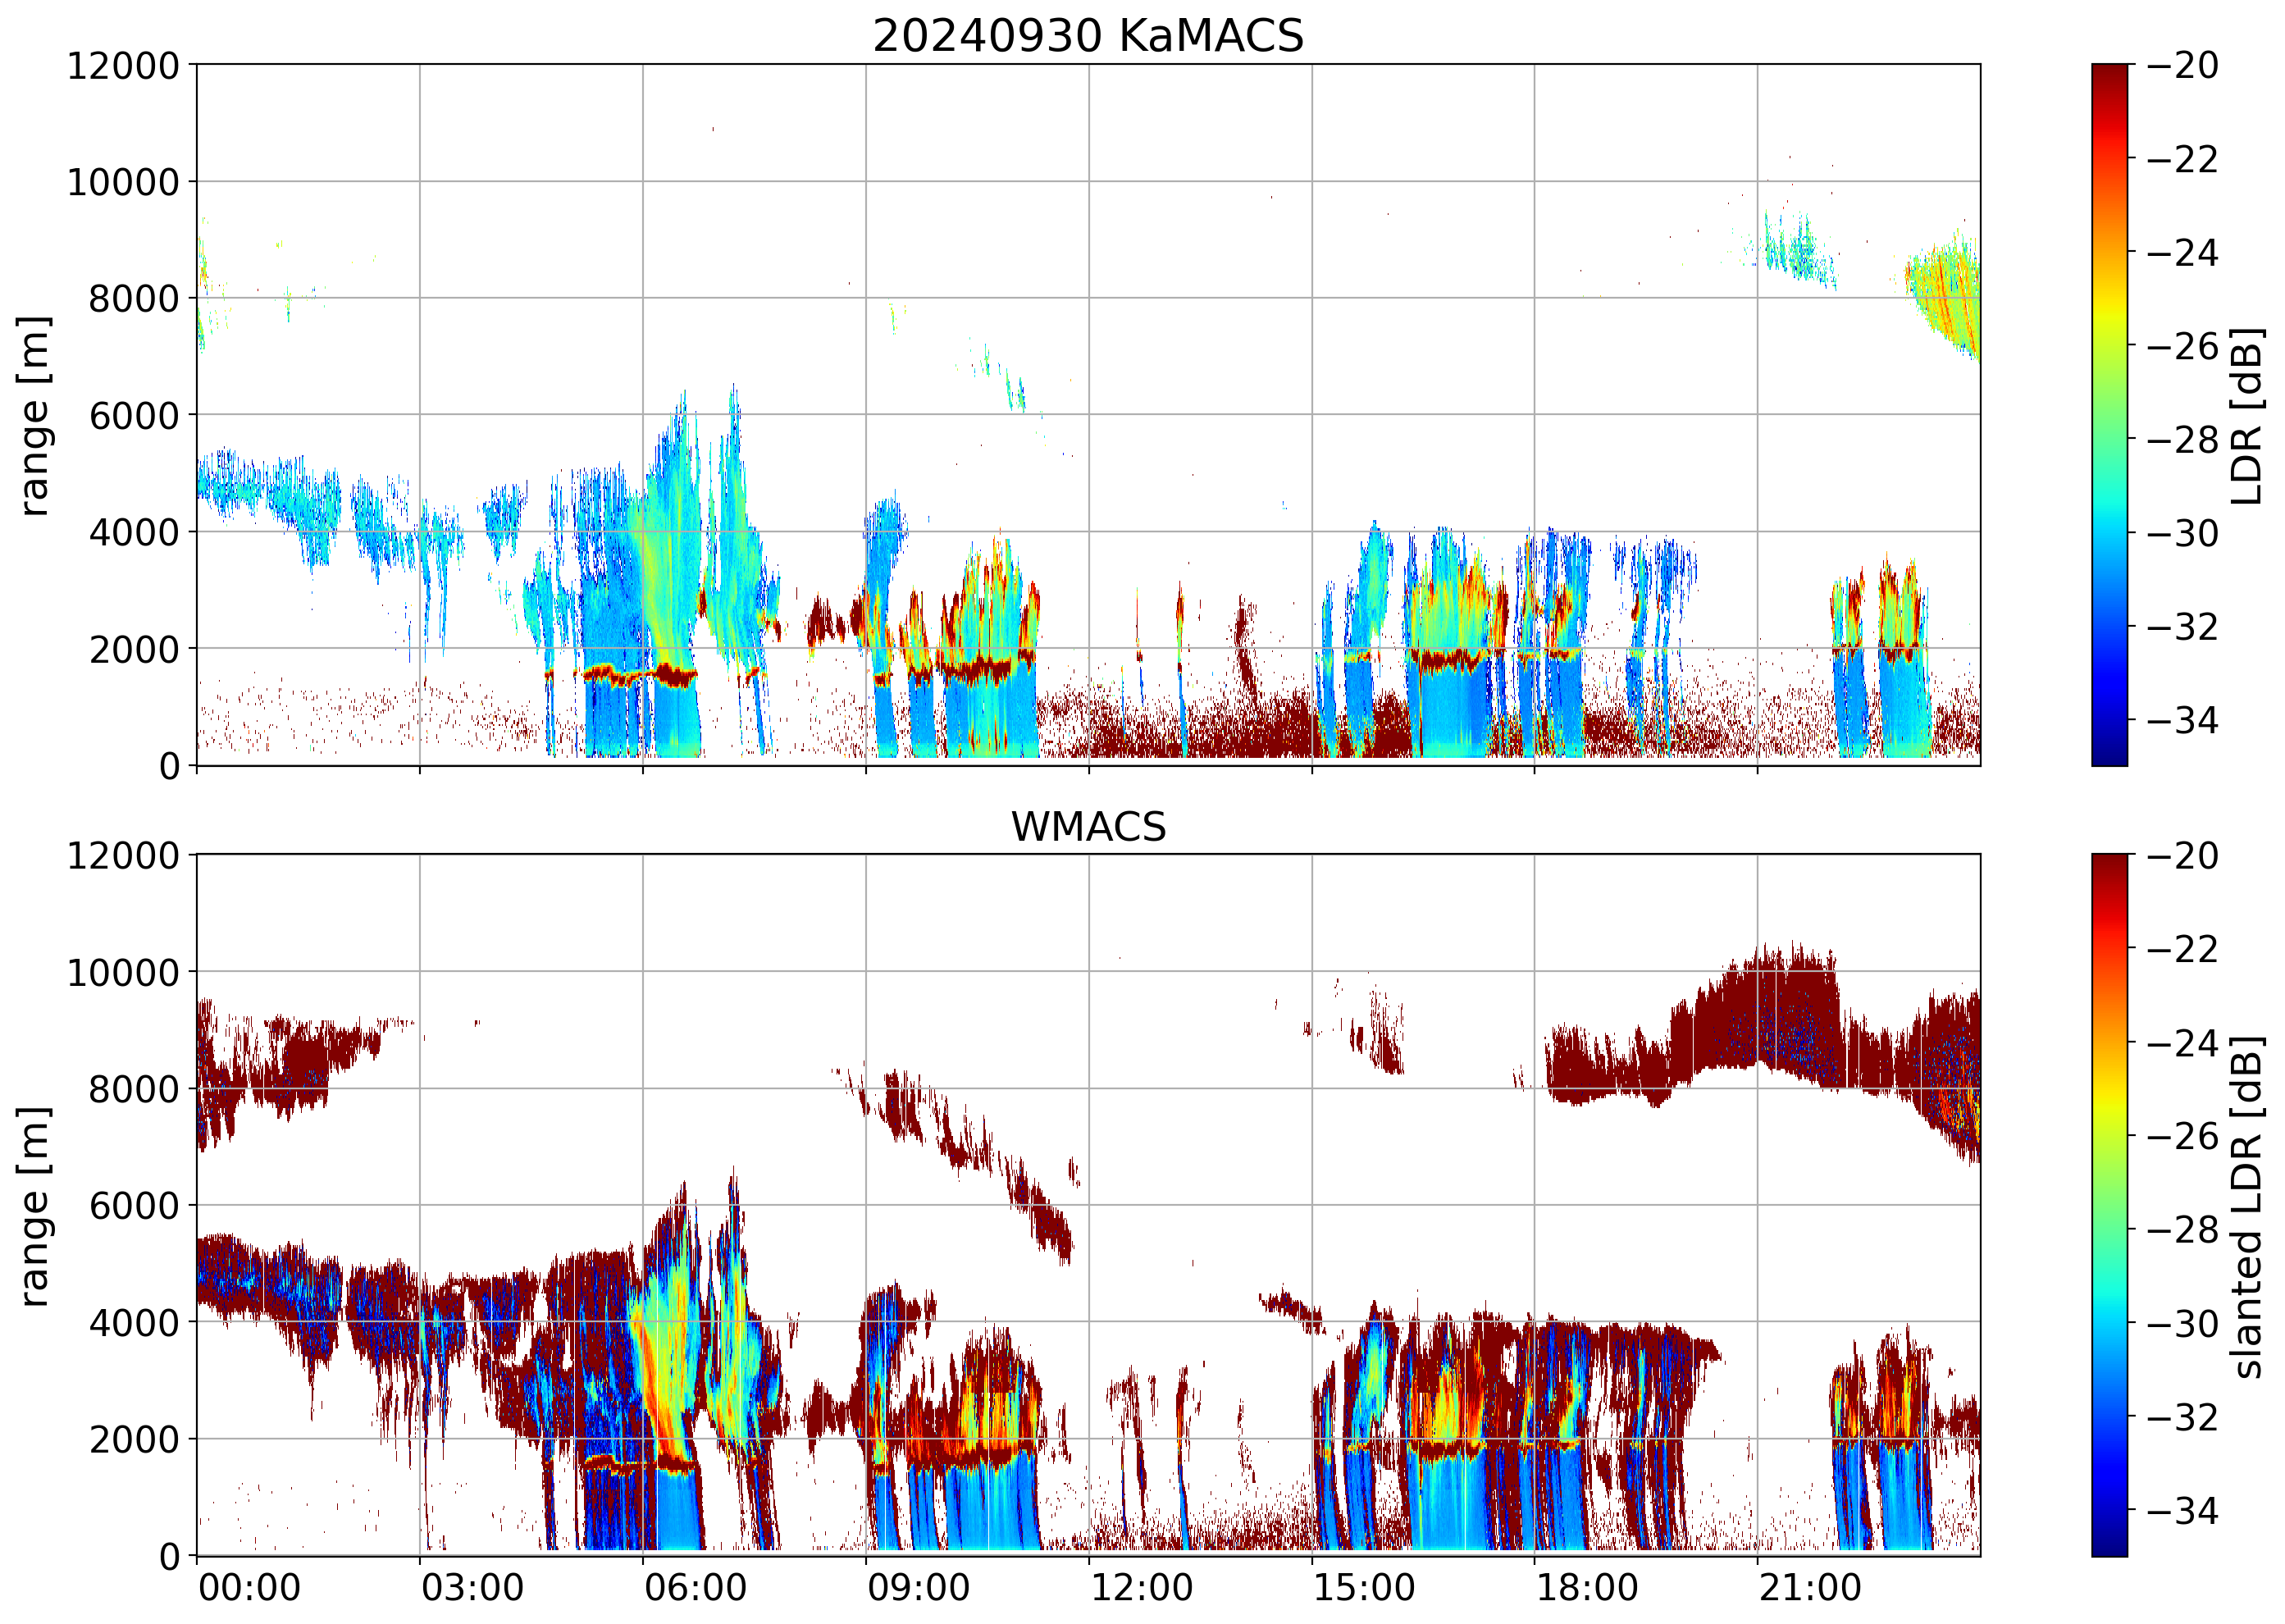The height and width of the screenshot is (1624, 2285).
Task: Click the -20 tick on upper colorbar
Action: click(x=2182, y=66)
